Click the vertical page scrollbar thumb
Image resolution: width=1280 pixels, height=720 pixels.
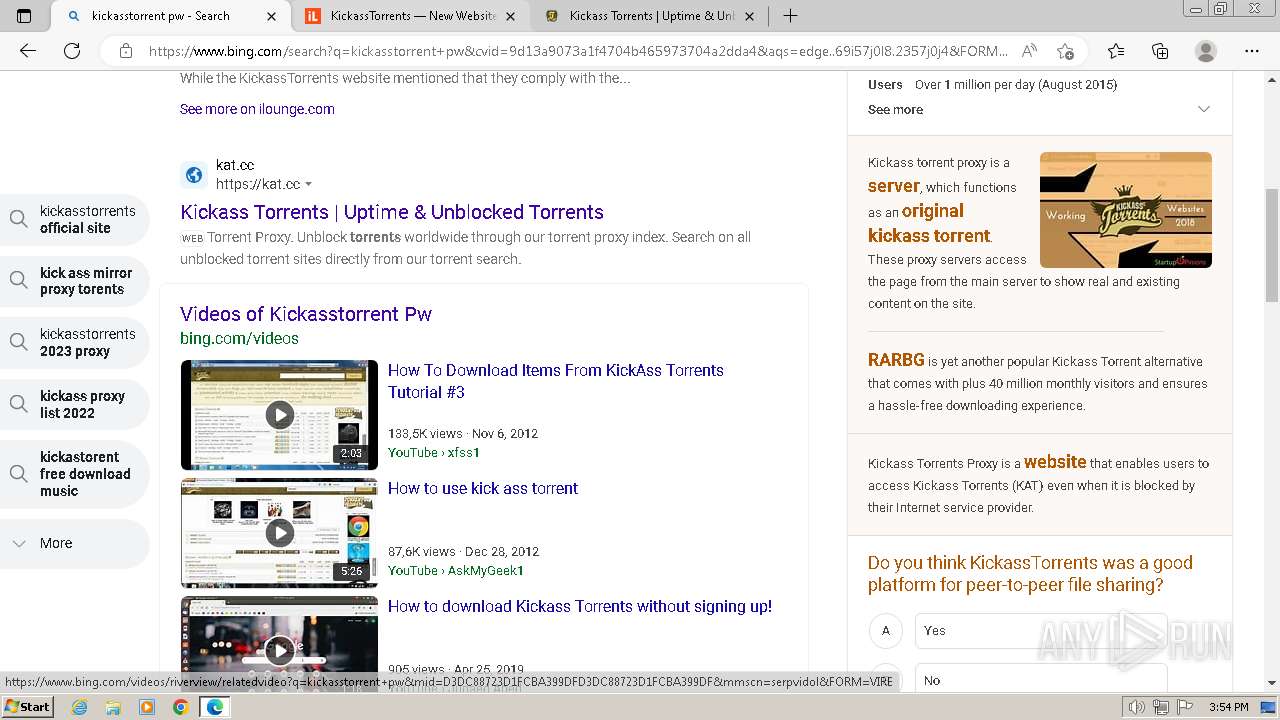point(1272,245)
